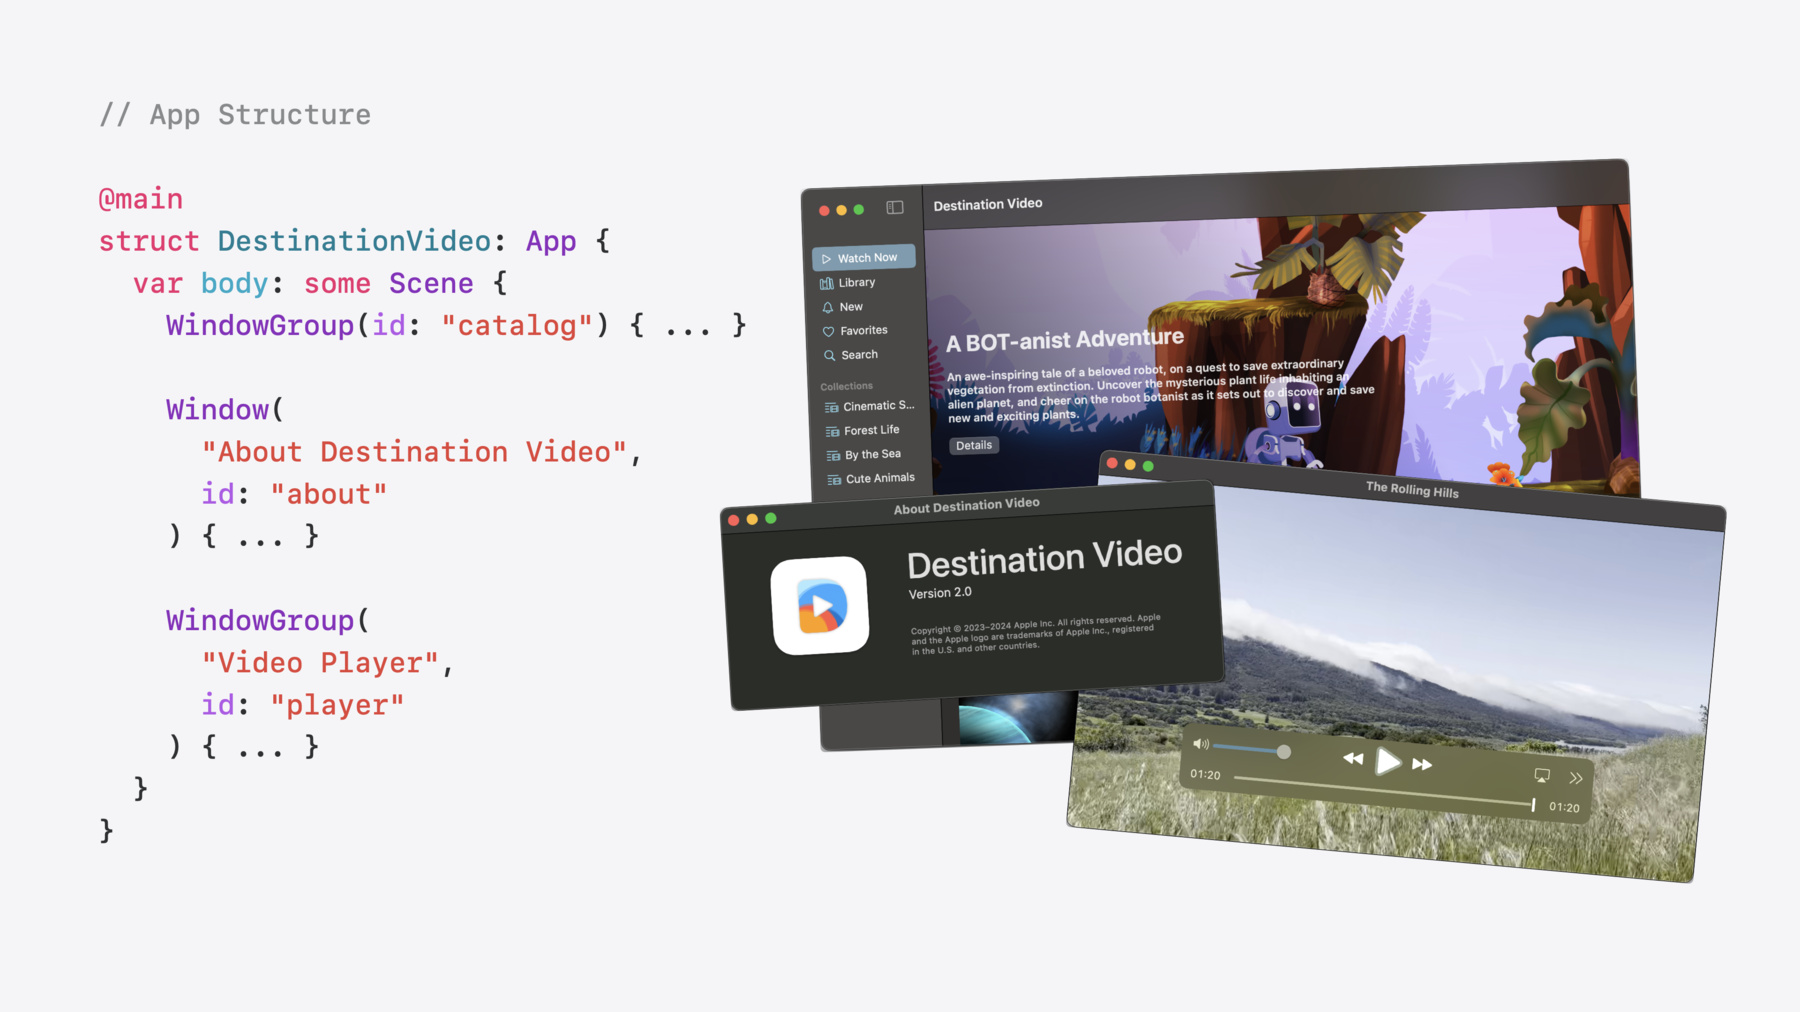Mute the player volume speaker icon

point(1201,744)
